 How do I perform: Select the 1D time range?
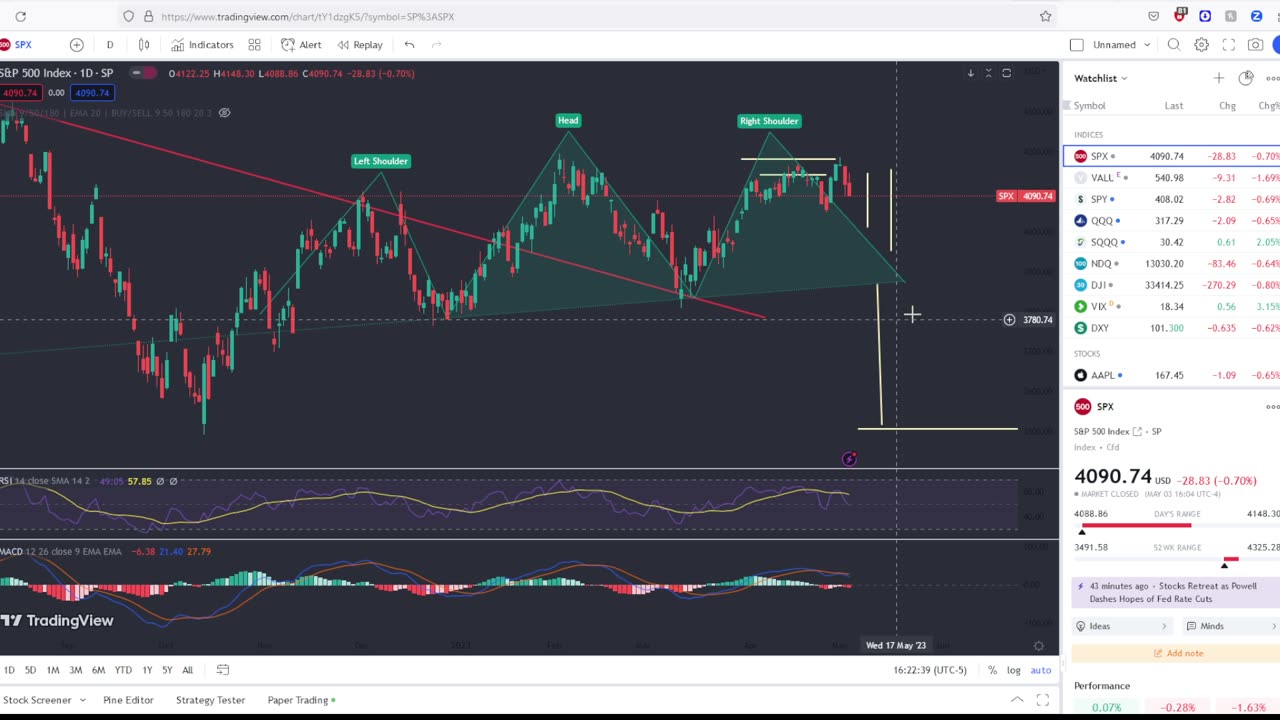coord(9,670)
